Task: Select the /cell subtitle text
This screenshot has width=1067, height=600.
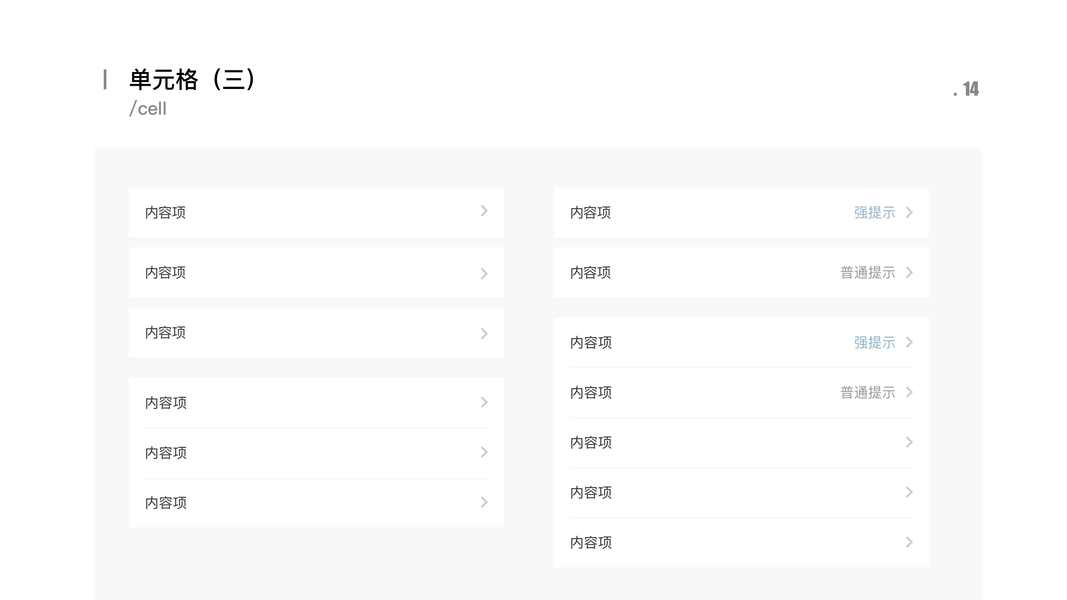Action: click(x=149, y=108)
